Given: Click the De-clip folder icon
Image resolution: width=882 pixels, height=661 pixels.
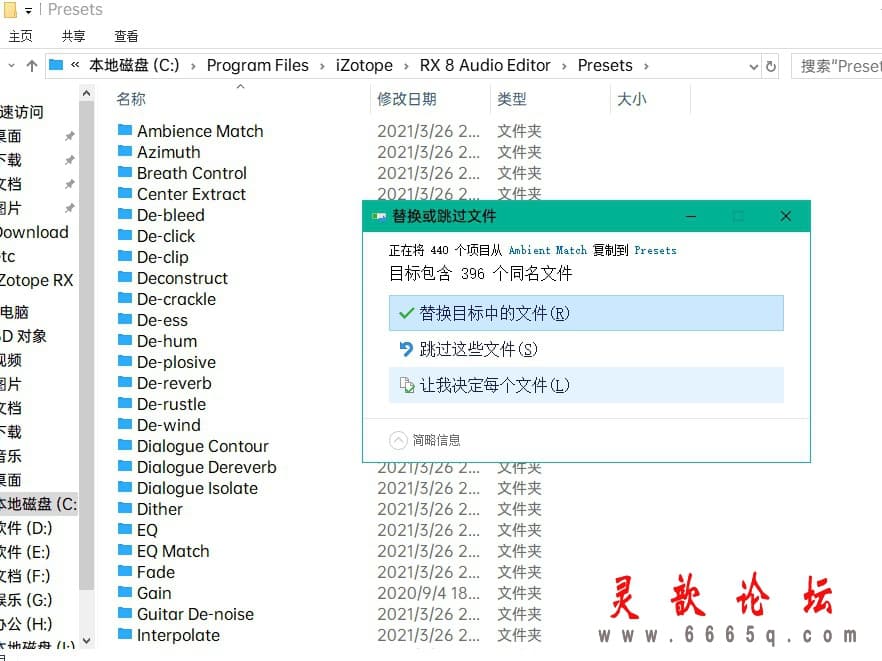Looking at the screenshot, I should tap(125, 257).
